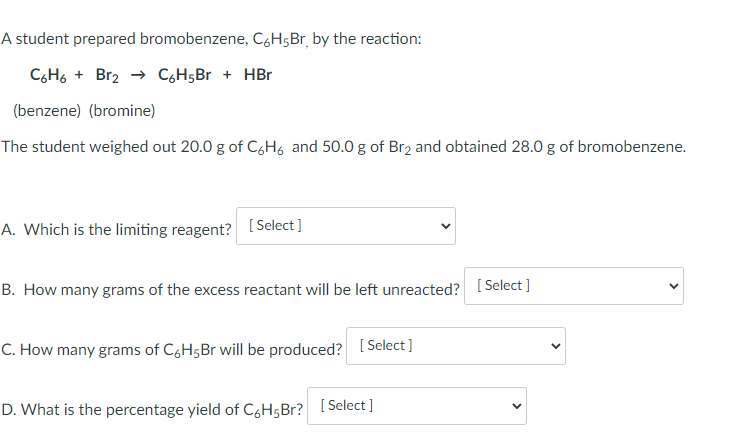Screen dimensions: 746x446
Task: Click the question D text about percentage yield
Action: tap(153, 410)
